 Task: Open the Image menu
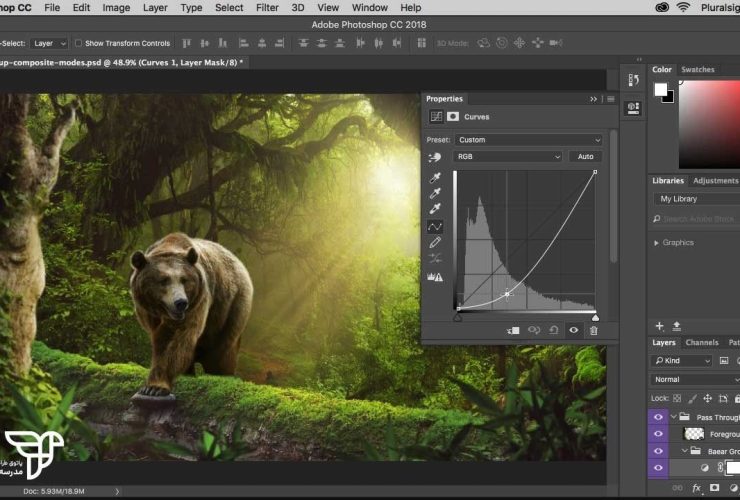click(x=116, y=8)
